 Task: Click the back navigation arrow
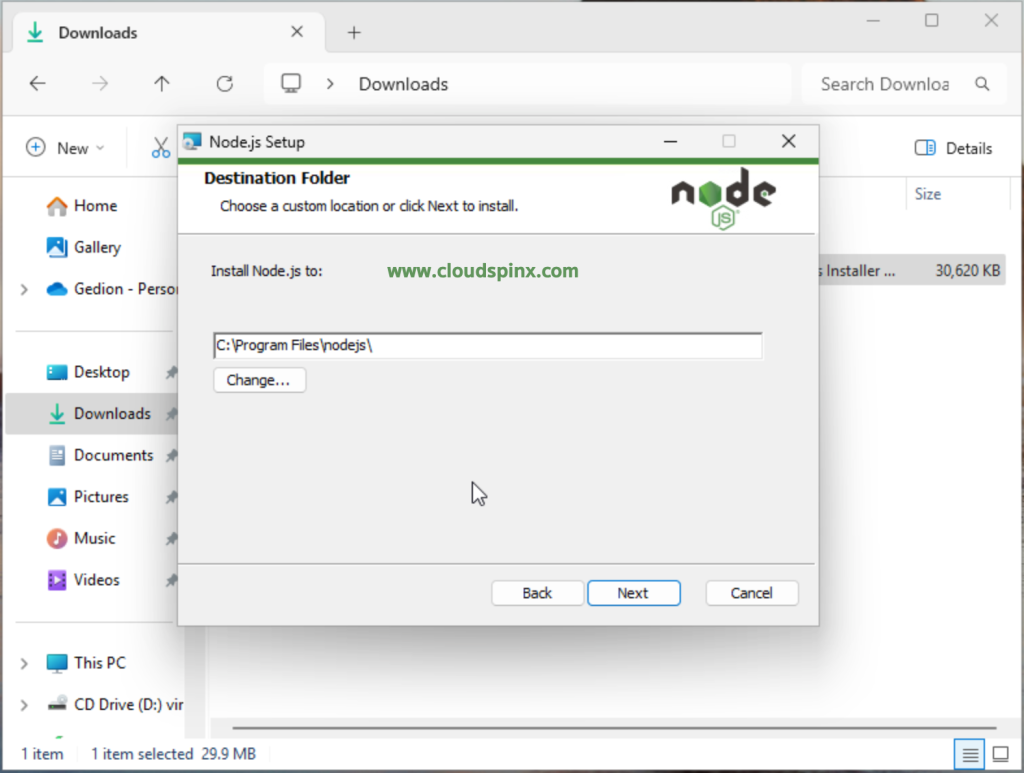tap(38, 84)
